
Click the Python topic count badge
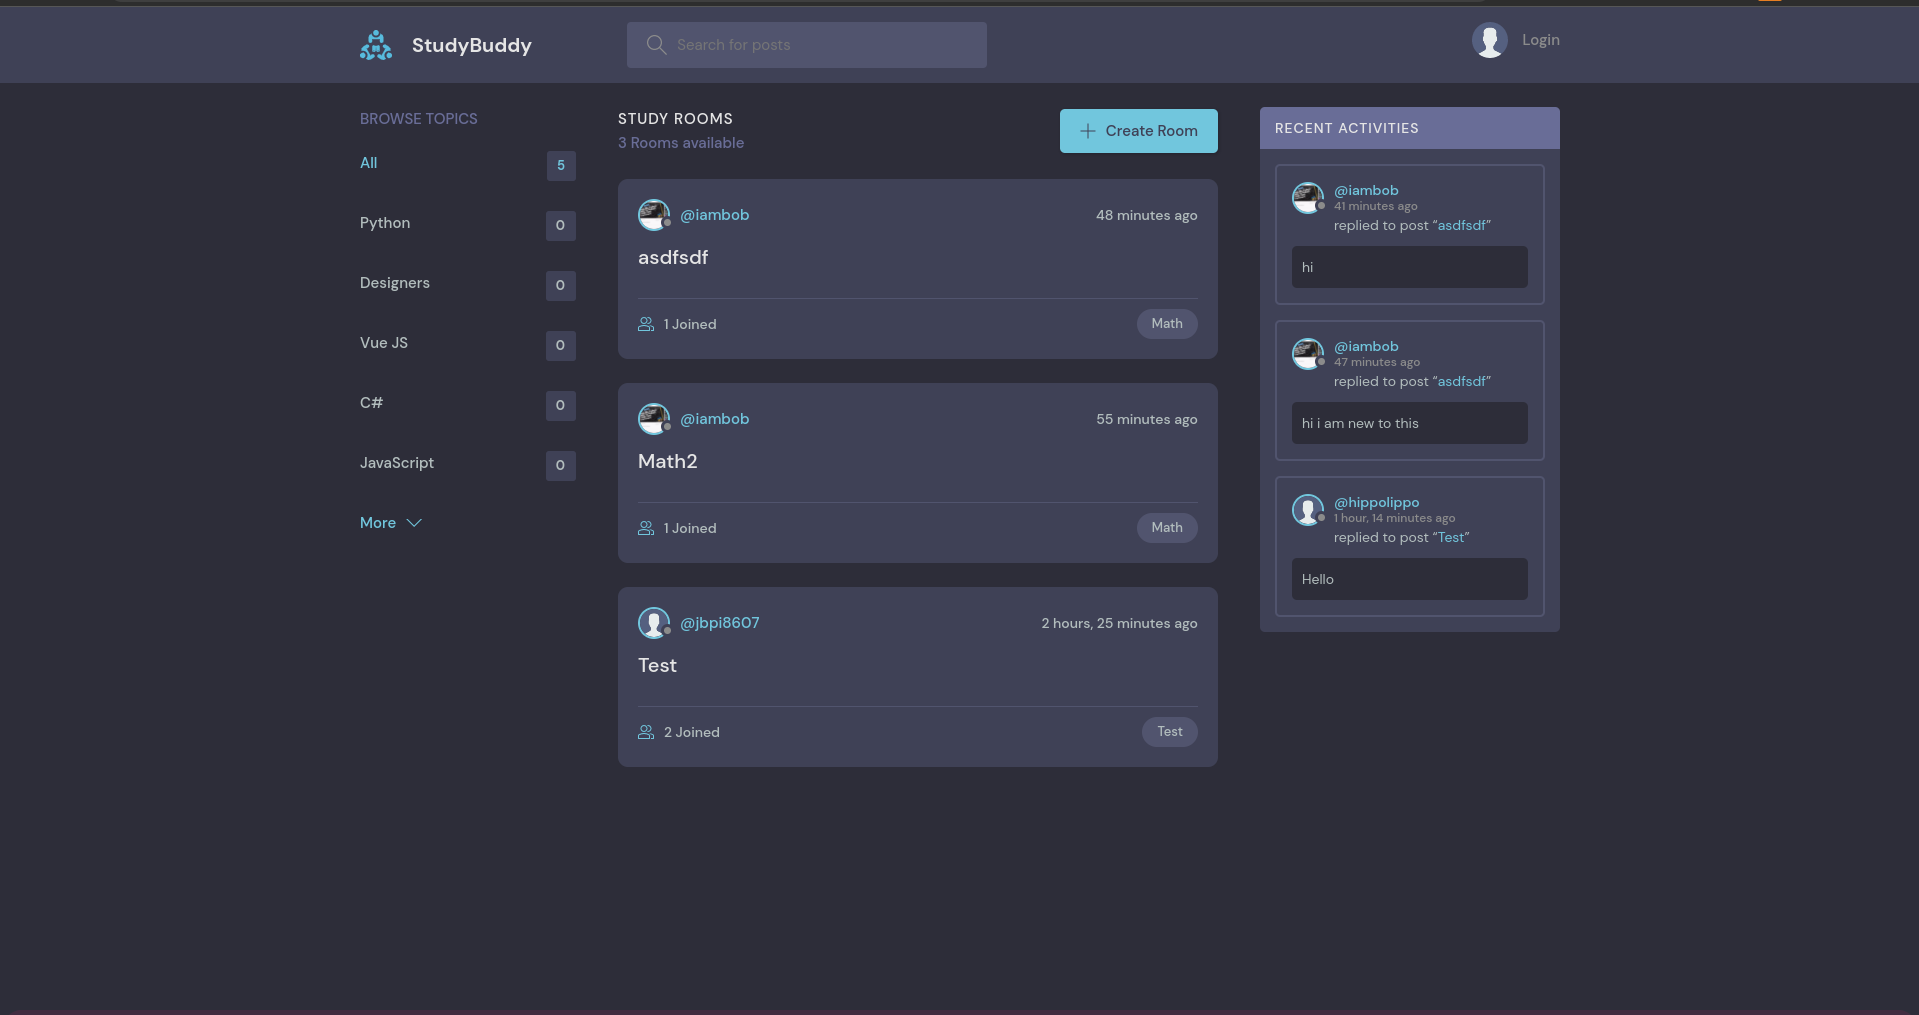pyautogui.click(x=561, y=225)
